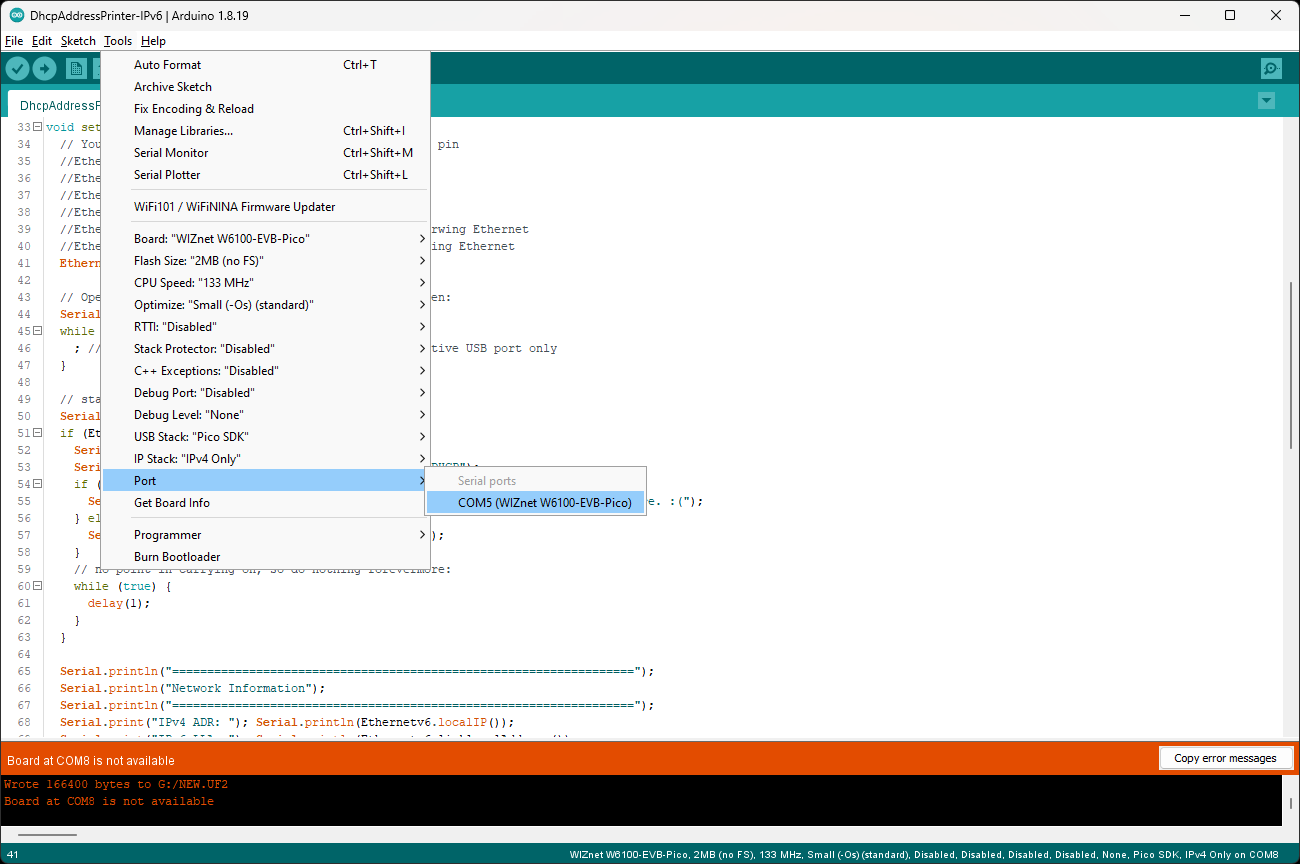Expand the CPU Speed "133 MHz" submenu

(x=266, y=283)
